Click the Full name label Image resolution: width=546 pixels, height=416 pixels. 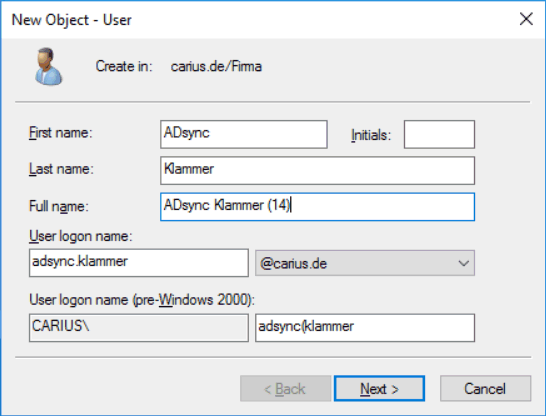pyautogui.click(x=58, y=206)
